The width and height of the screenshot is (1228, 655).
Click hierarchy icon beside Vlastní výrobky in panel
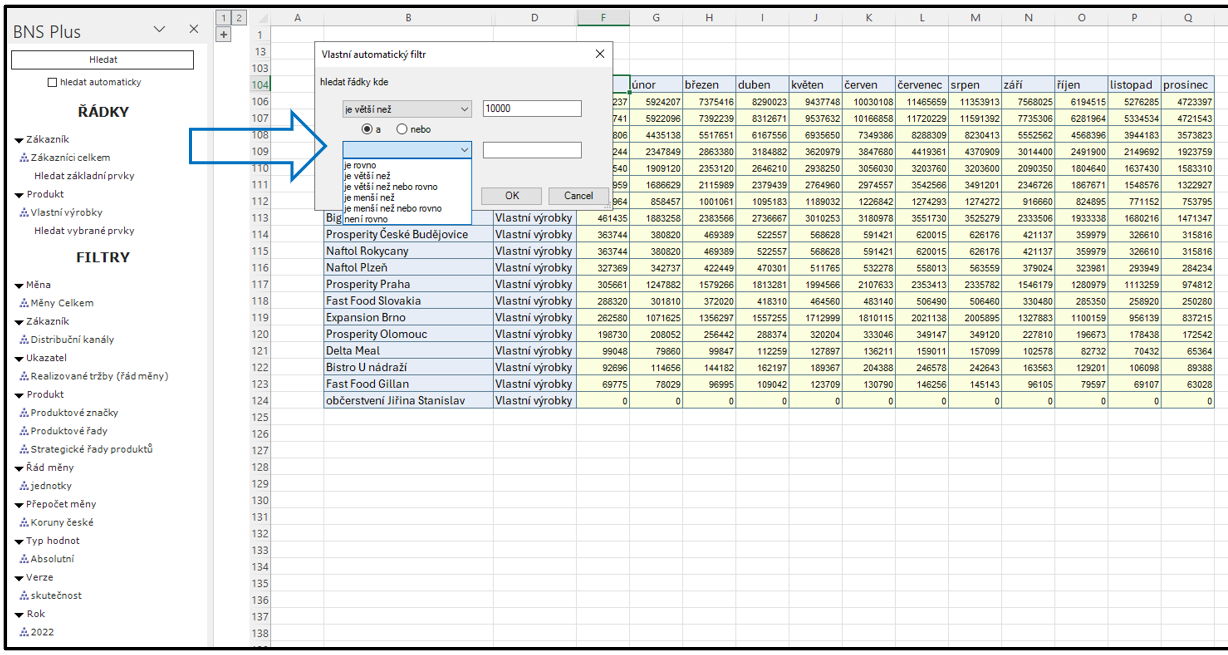click(x=24, y=213)
